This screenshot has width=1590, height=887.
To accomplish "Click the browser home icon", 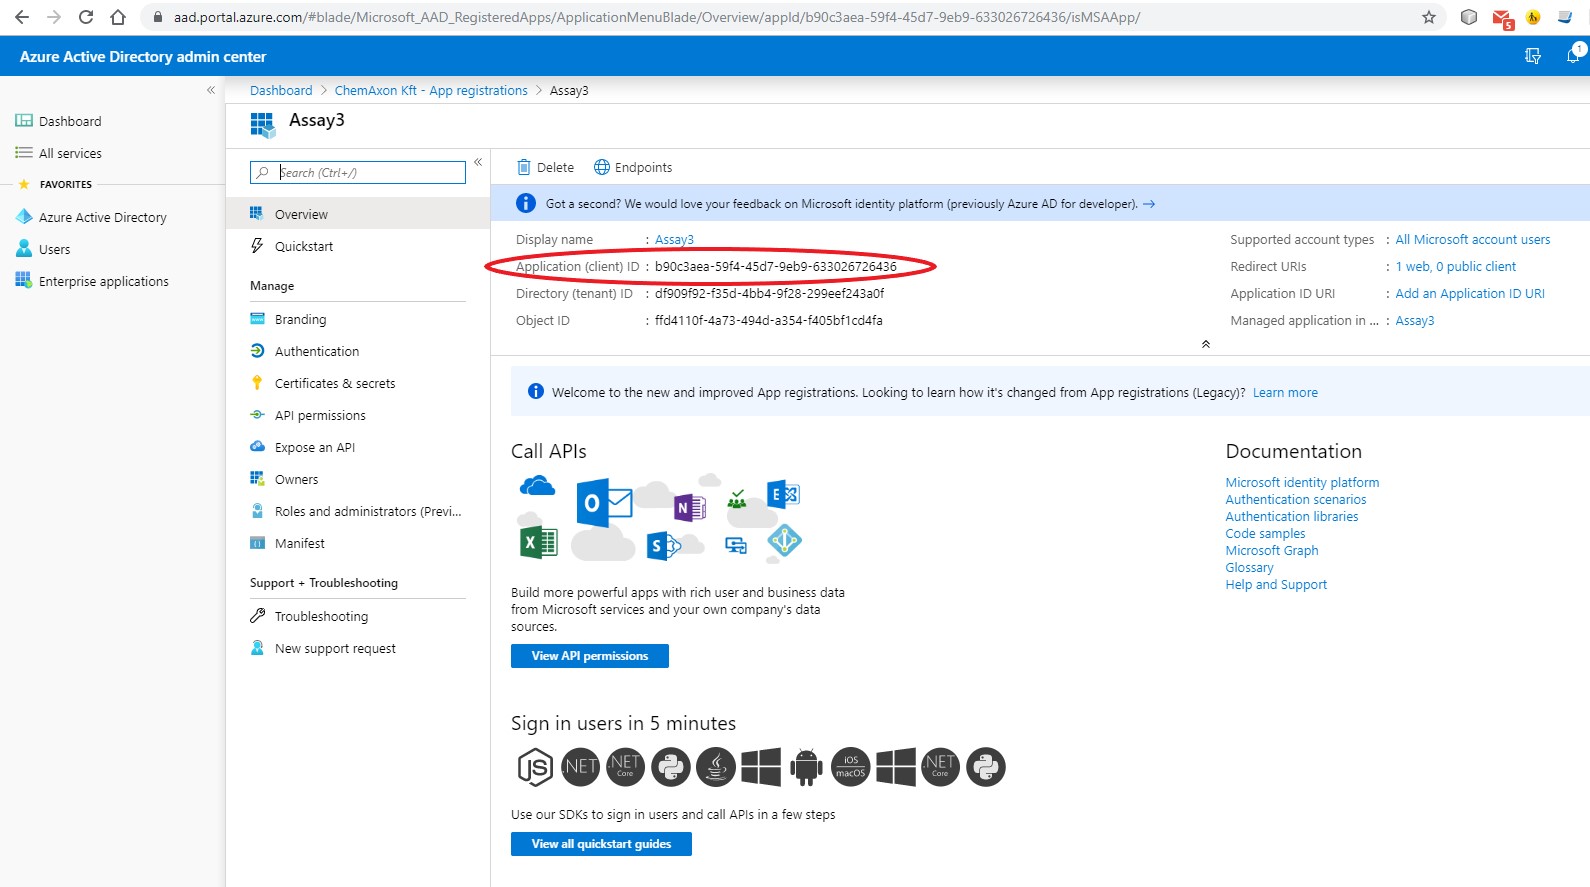I will point(118,17).
